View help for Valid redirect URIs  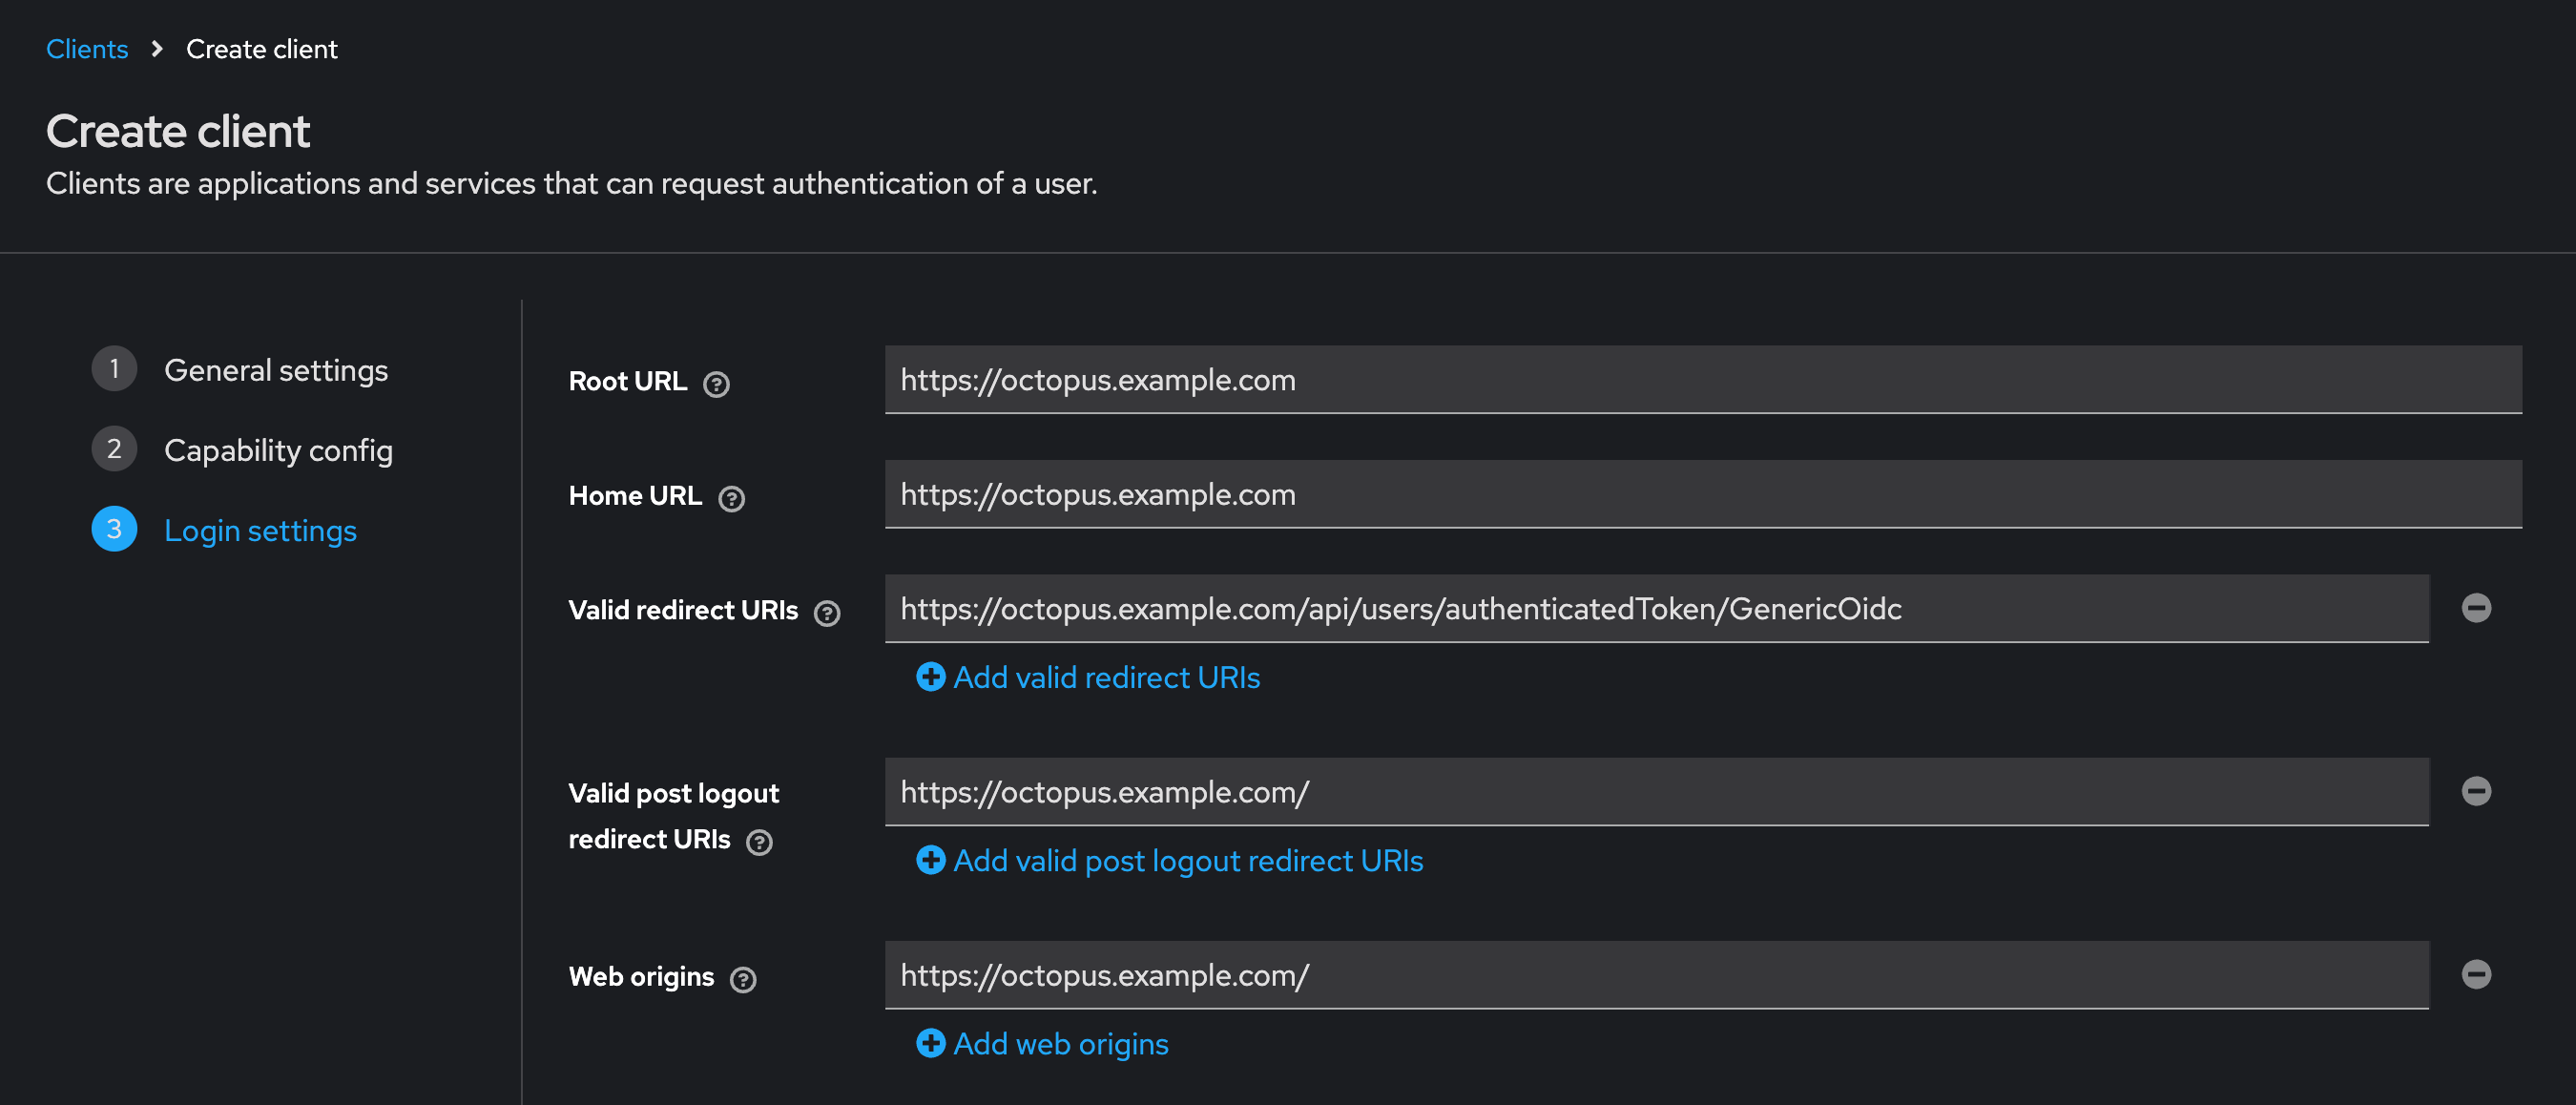(826, 613)
